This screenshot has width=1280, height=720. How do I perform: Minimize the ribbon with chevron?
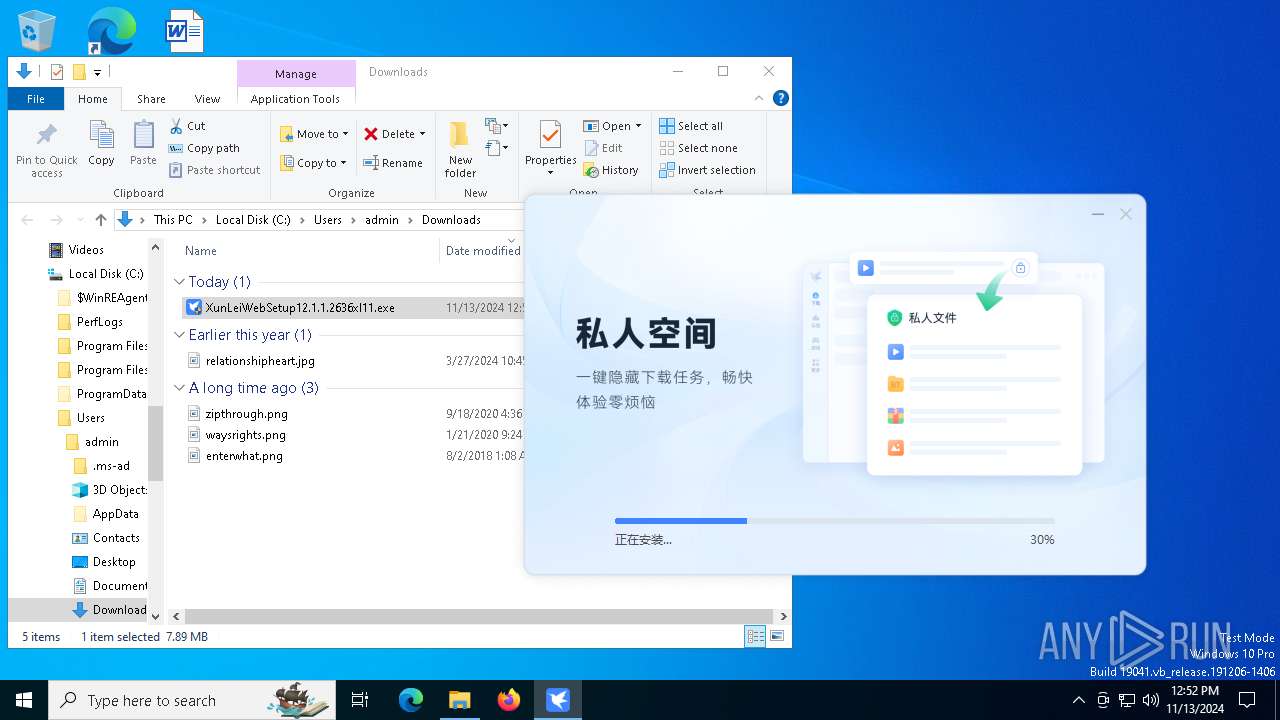click(760, 98)
